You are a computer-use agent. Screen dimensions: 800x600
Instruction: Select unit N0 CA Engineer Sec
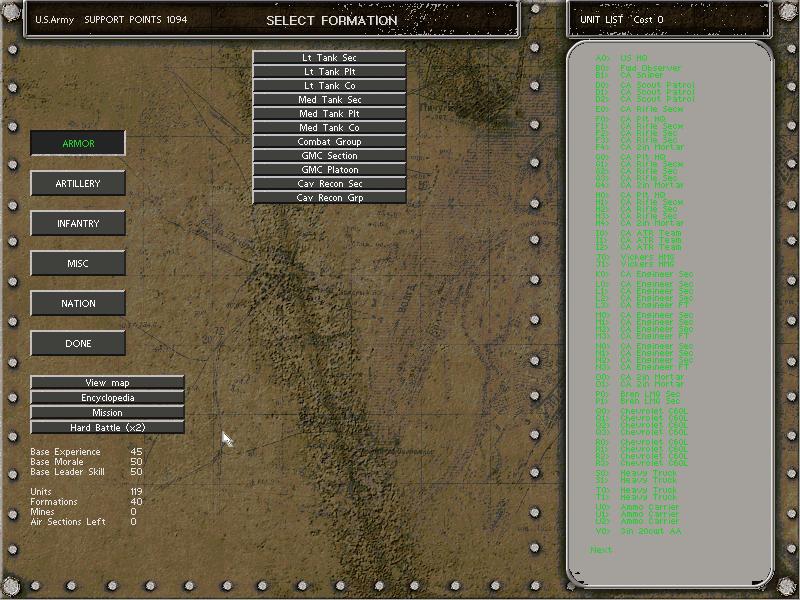tap(644, 346)
